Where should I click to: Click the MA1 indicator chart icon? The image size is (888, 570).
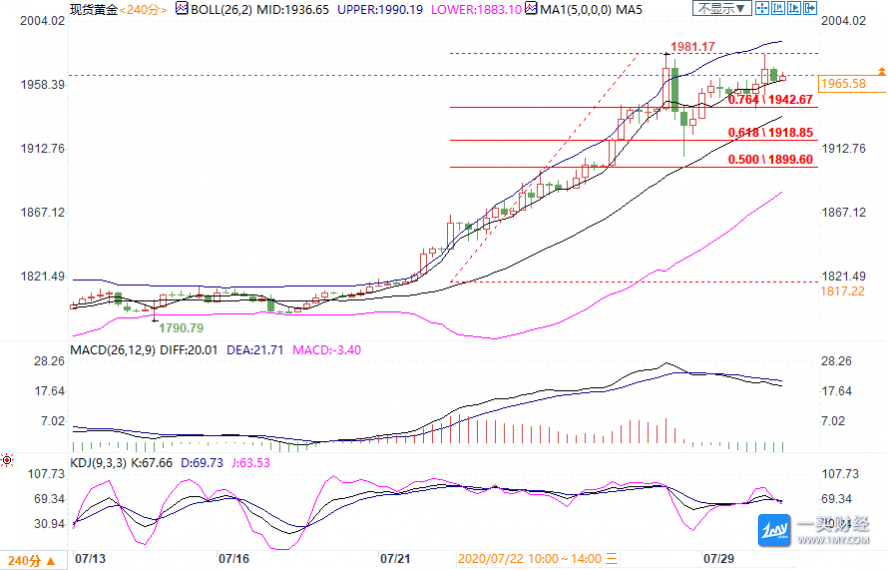pyautogui.click(x=531, y=8)
